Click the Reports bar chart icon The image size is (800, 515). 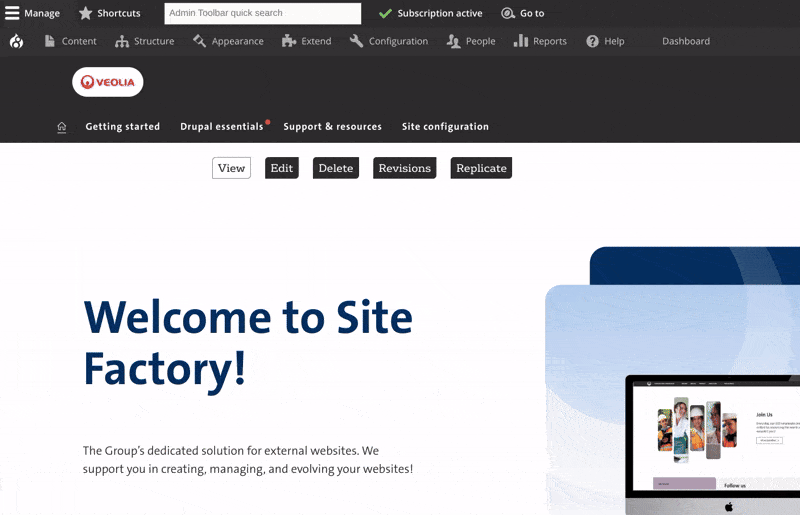point(520,41)
